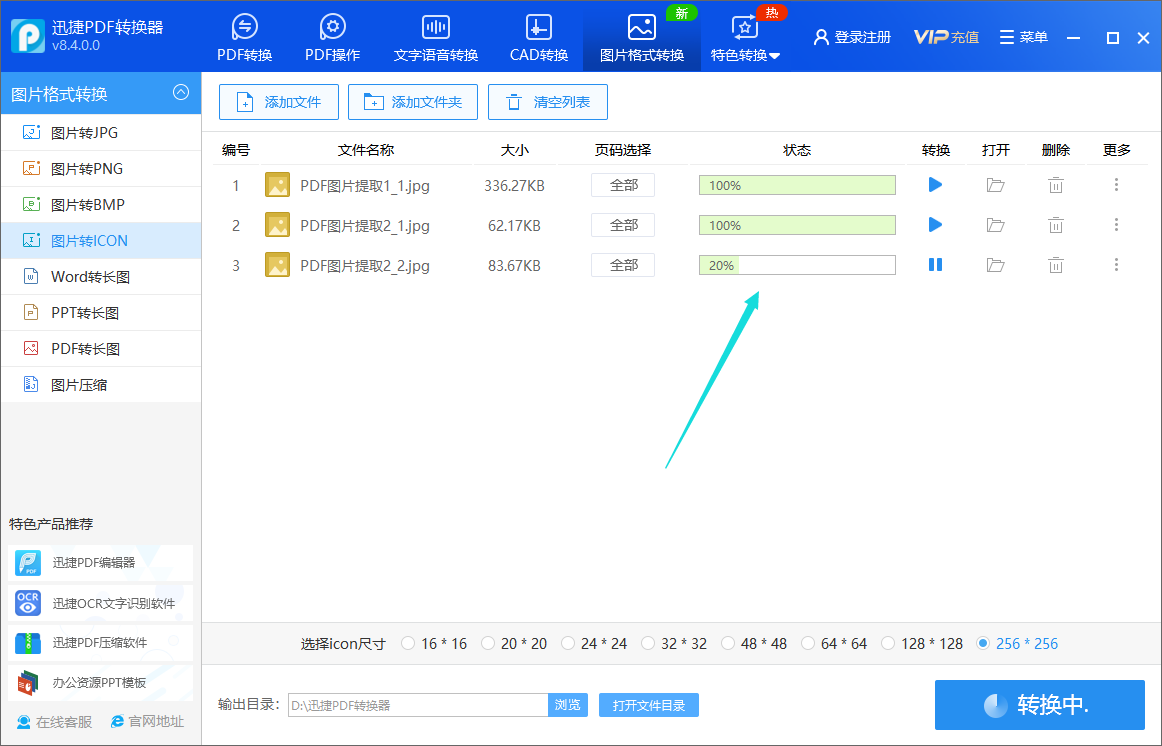Choose Word转长图 in sidebar
The image size is (1162, 746).
coord(101,276)
